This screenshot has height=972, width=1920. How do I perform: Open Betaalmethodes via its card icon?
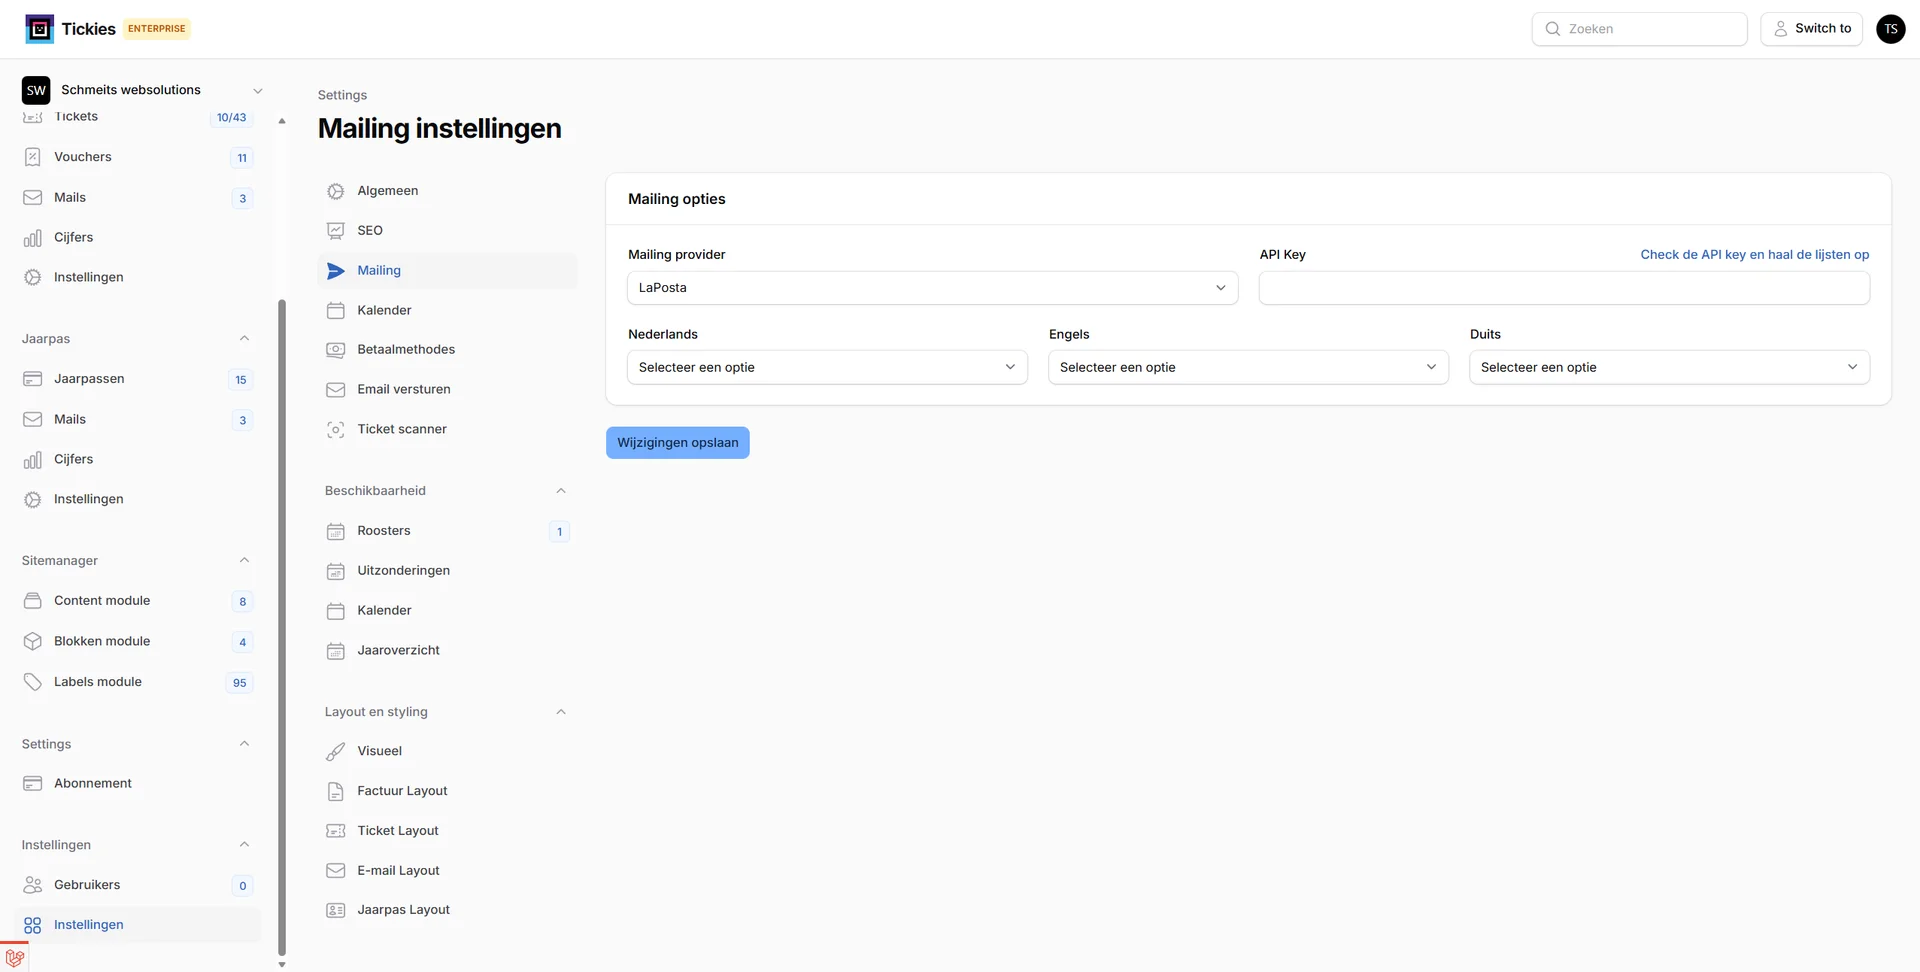335,349
